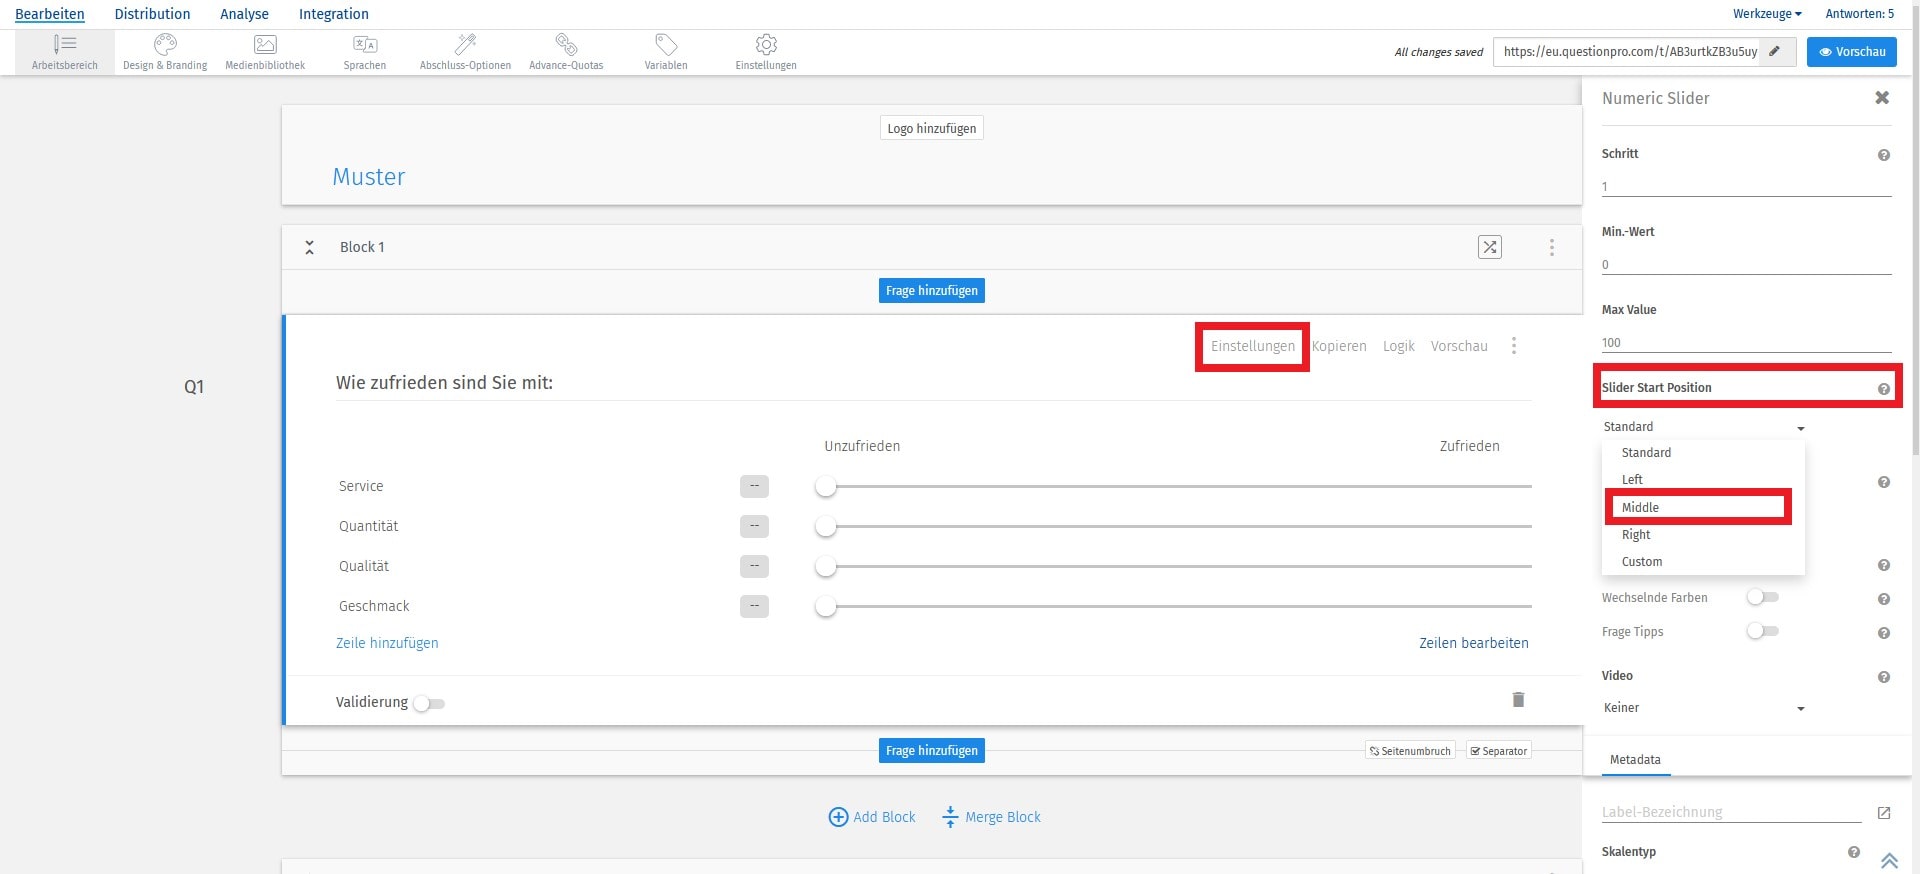The height and width of the screenshot is (874, 1920).
Task: Collapse Block 1 with chevron icon
Action: click(x=310, y=247)
